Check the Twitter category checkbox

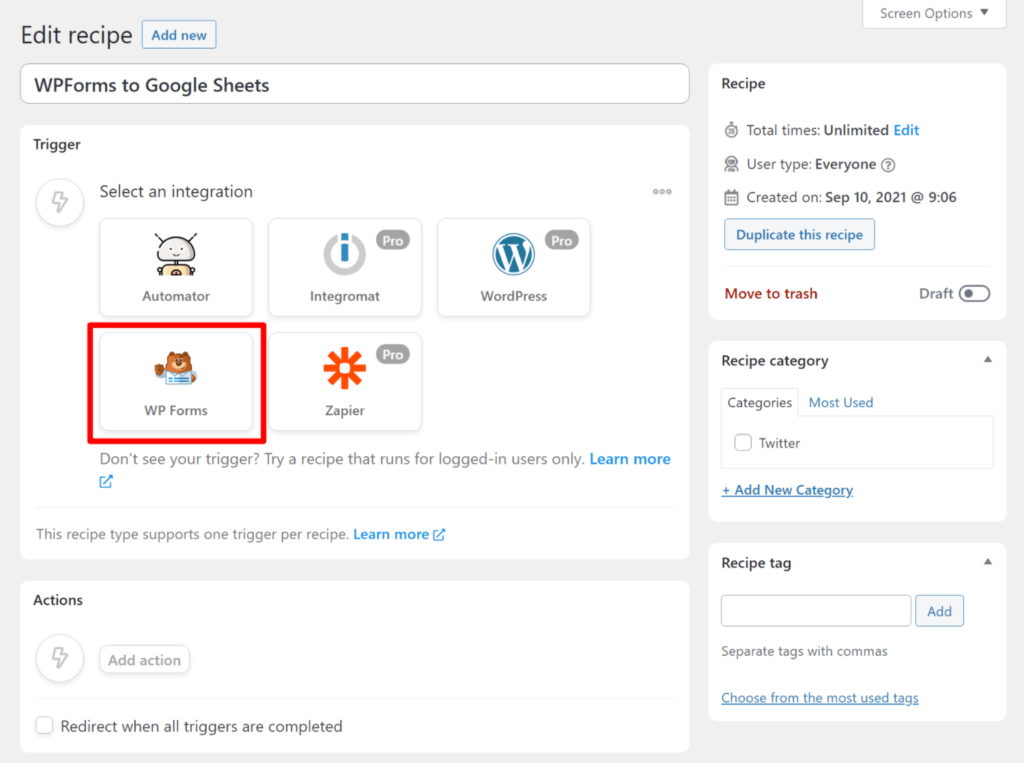[743, 443]
